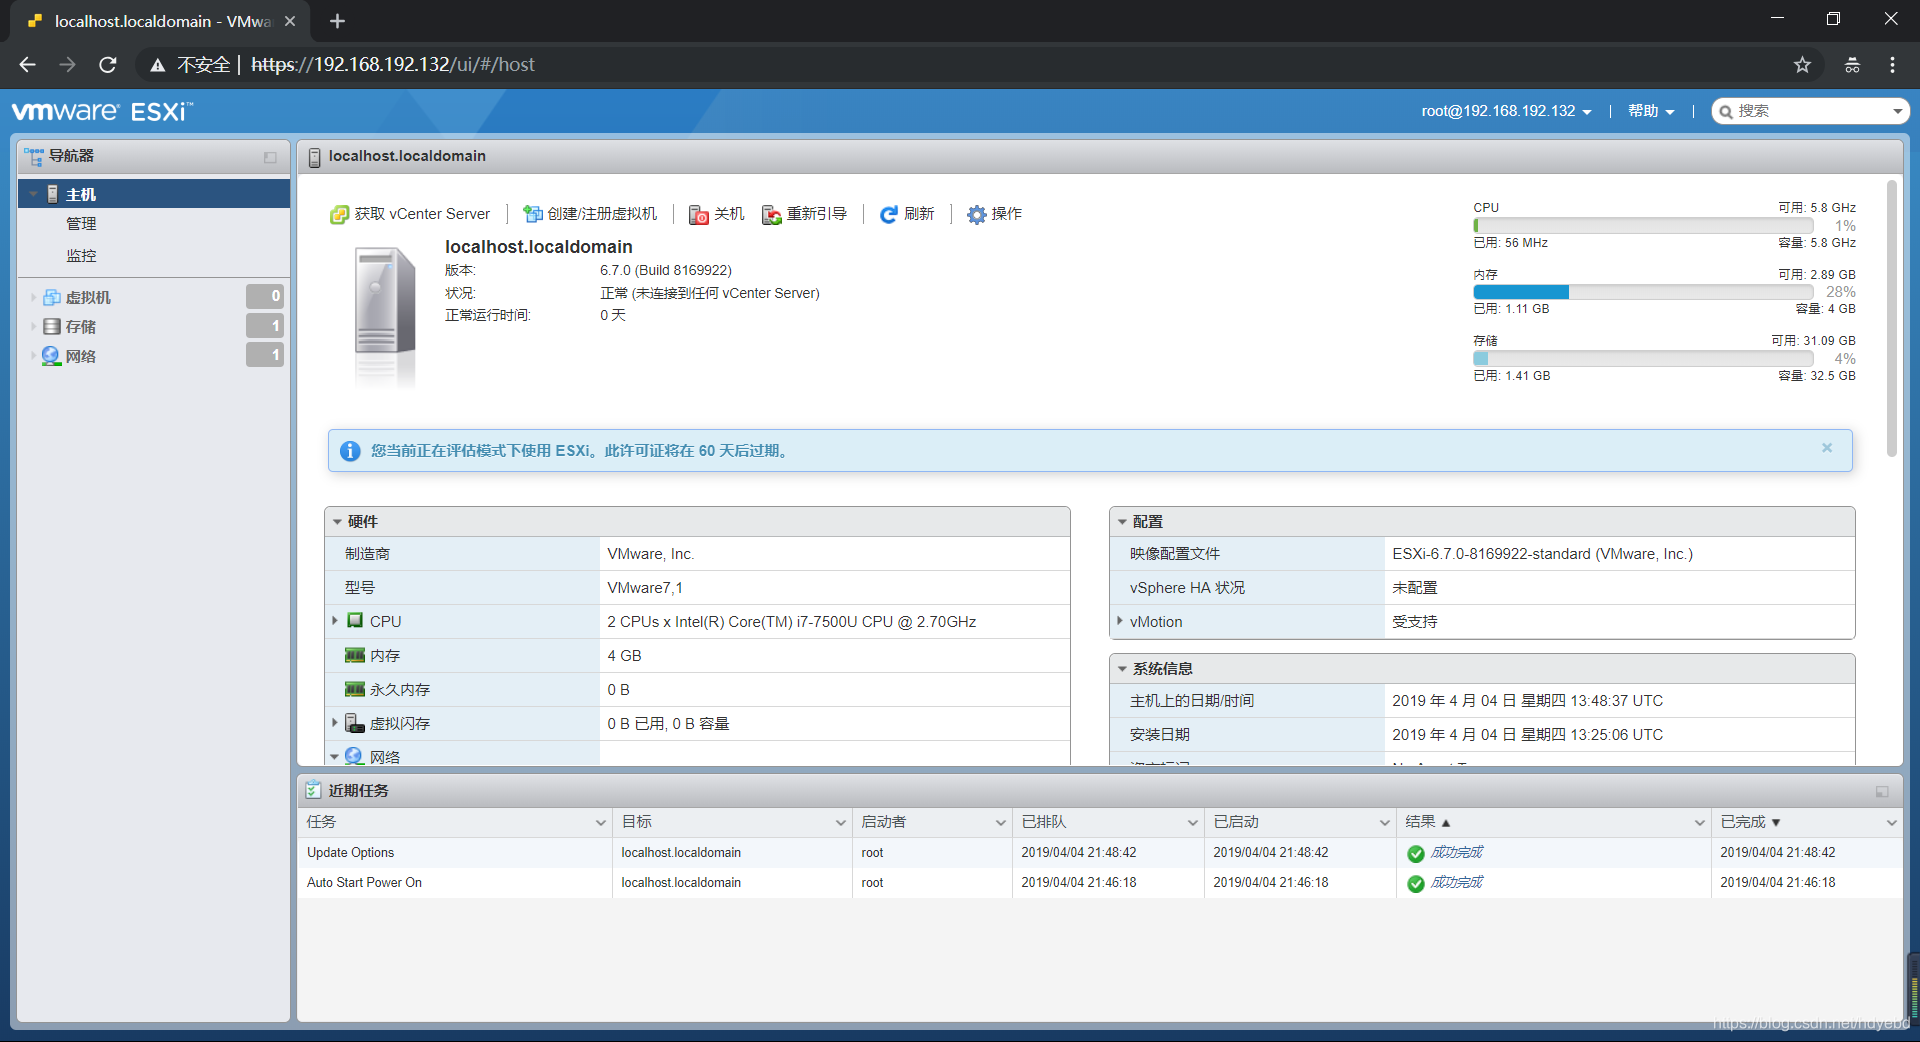The width and height of the screenshot is (1920, 1042).
Task: Click the incognito icon in browser toolbar
Action: [x=1852, y=65]
